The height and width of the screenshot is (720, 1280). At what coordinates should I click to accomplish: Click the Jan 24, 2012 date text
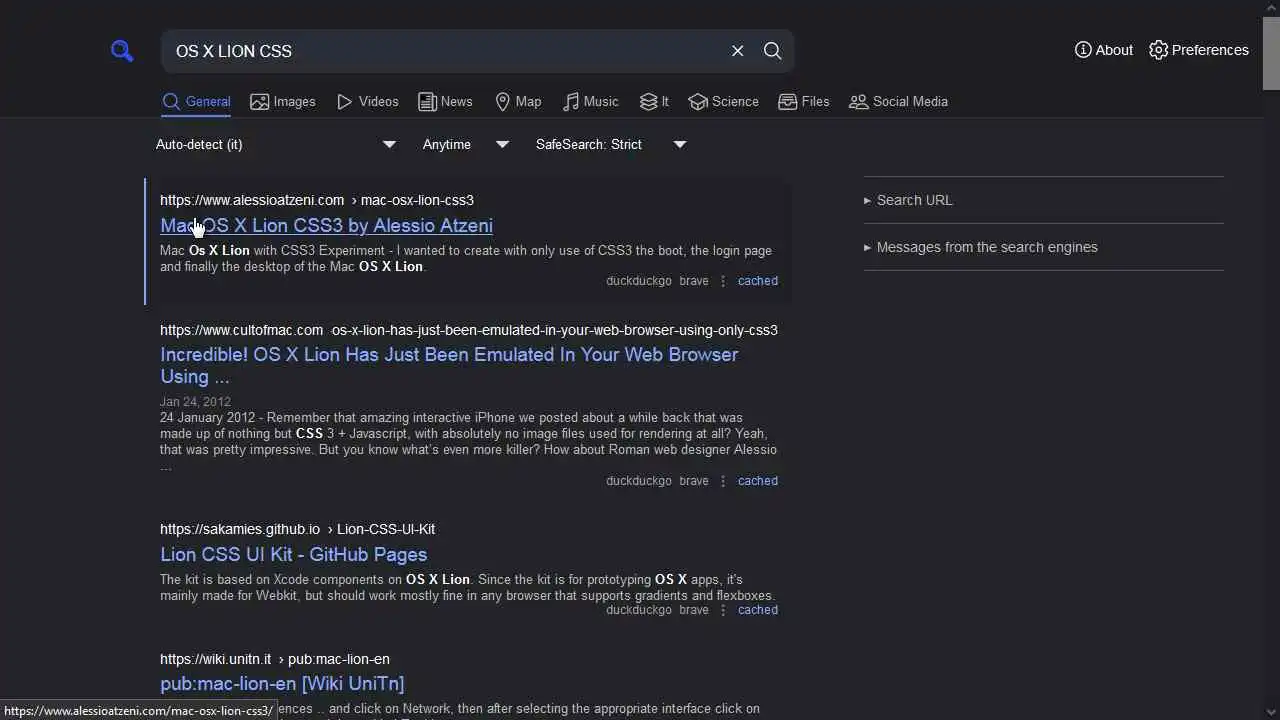click(195, 402)
